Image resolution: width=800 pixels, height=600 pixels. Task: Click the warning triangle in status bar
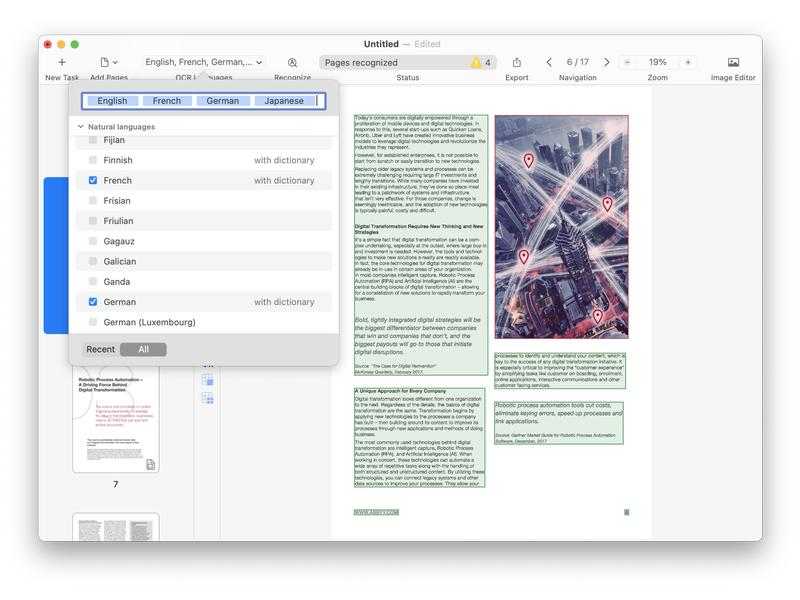(x=476, y=62)
